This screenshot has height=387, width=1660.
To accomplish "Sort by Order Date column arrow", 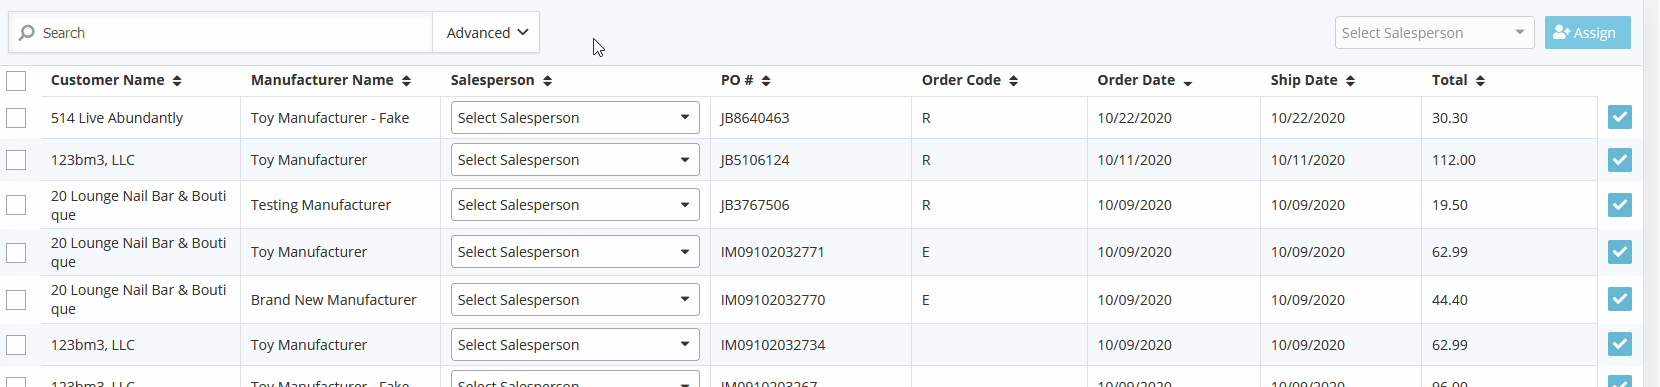I will [x=1187, y=81].
